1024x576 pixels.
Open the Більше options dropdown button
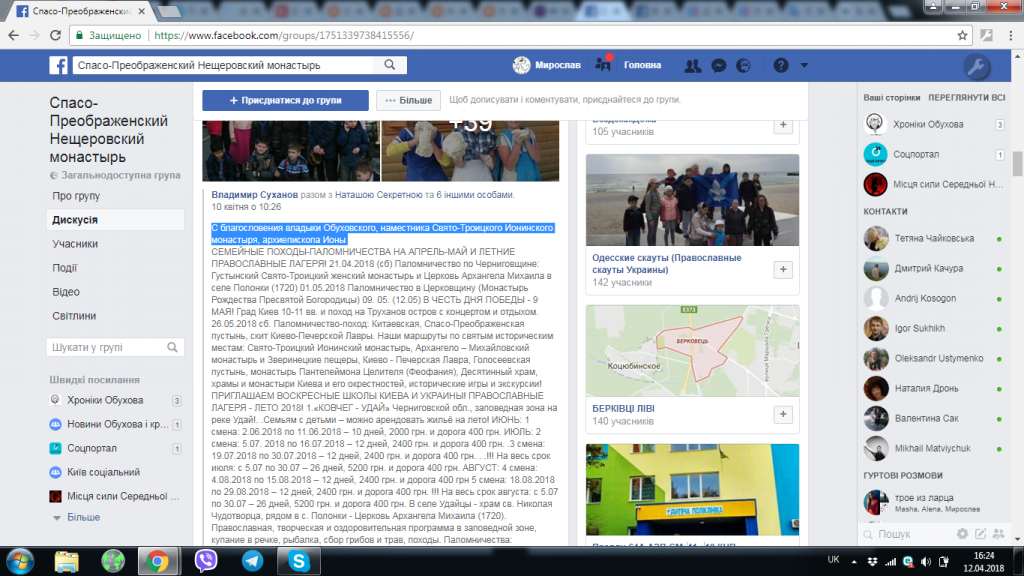coord(409,101)
